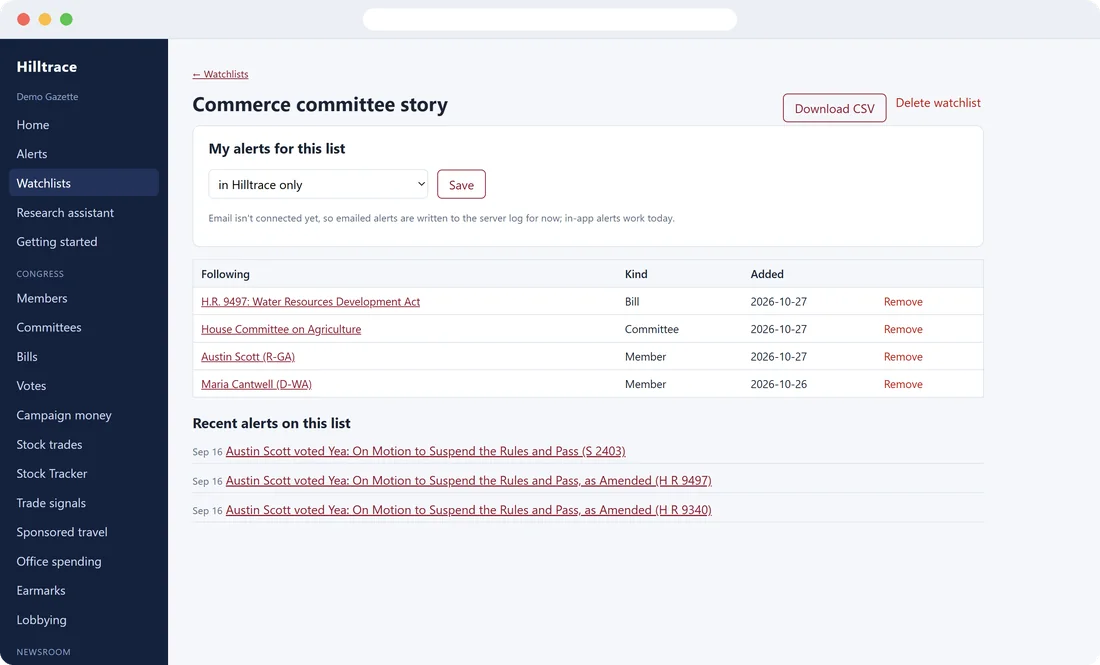
Task: Open Getting started page
Action: coord(57,241)
